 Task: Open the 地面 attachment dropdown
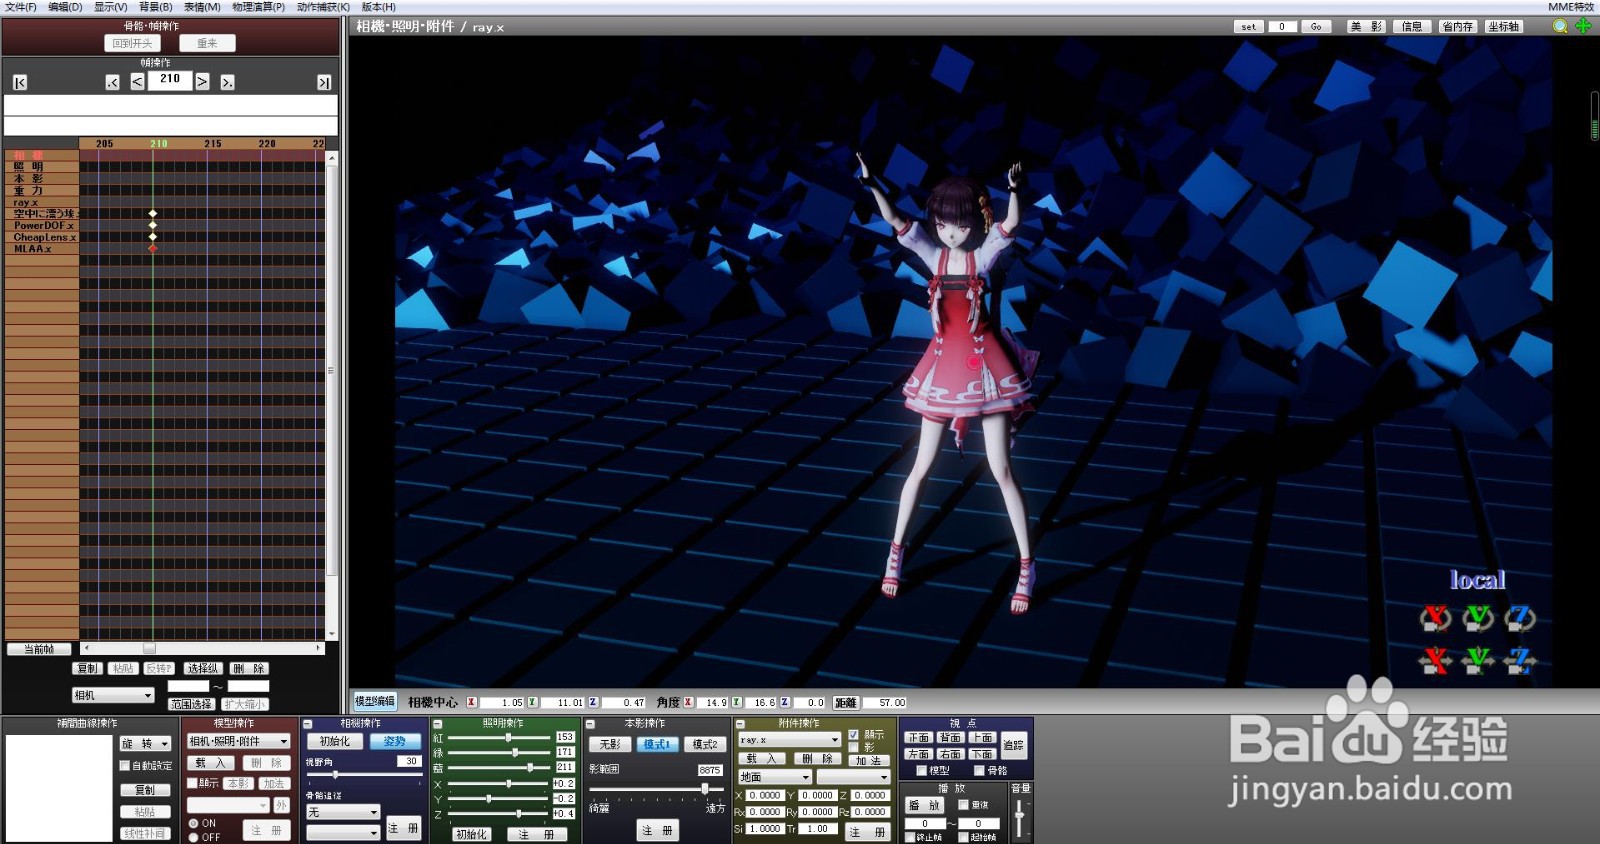[775, 777]
